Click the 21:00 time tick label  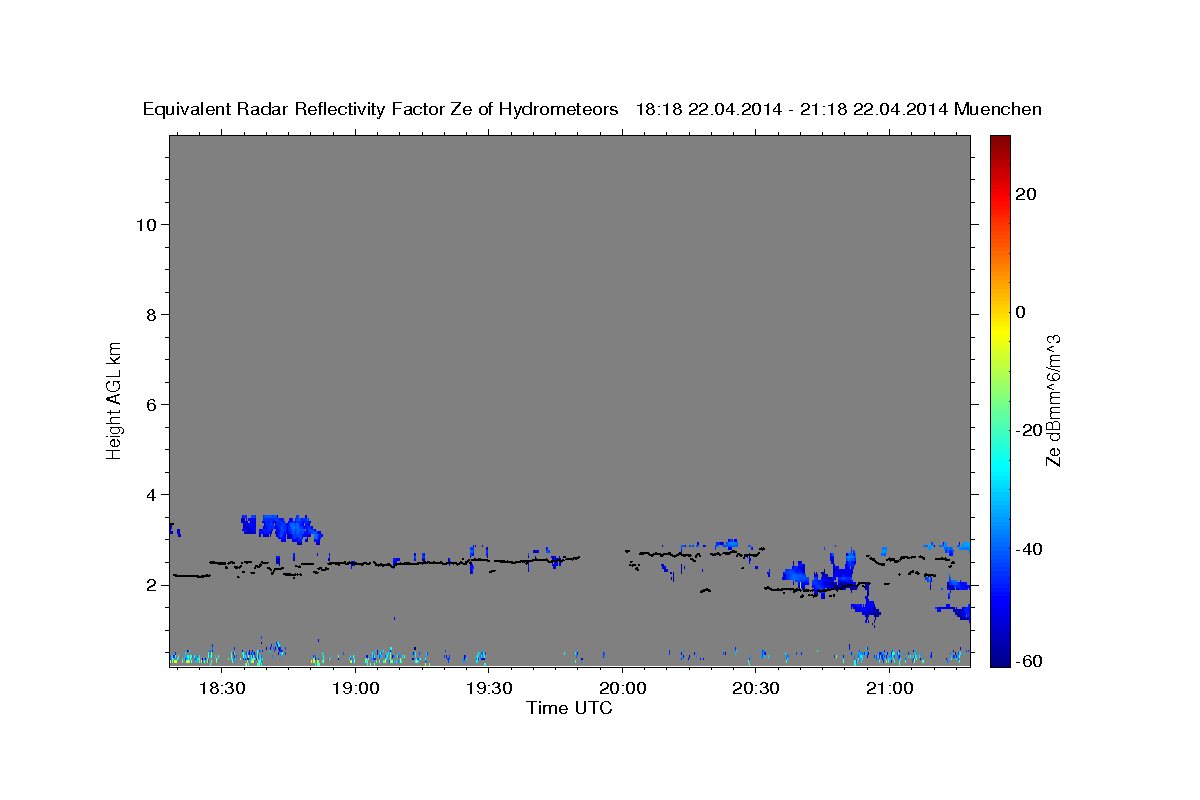(x=888, y=689)
